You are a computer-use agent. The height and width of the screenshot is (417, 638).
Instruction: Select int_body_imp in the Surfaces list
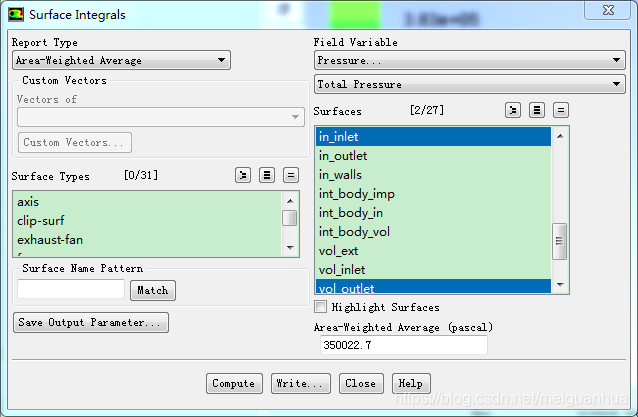pyautogui.click(x=433, y=194)
